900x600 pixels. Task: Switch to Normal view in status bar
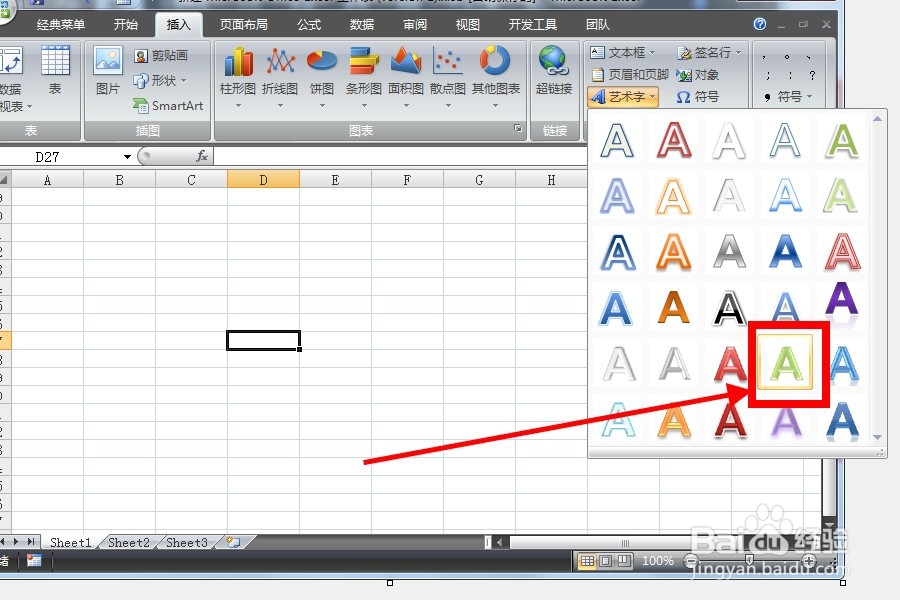click(587, 561)
